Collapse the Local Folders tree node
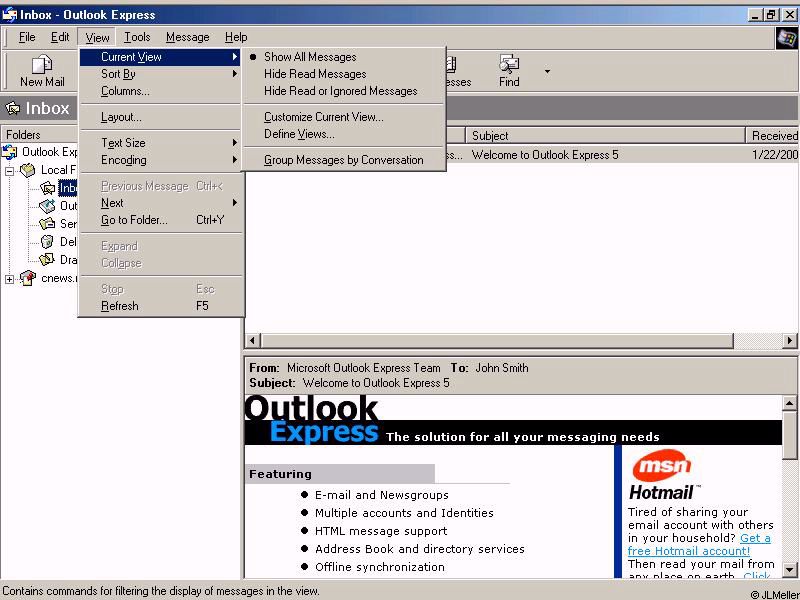The width and height of the screenshot is (800, 600). tap(10, 171)
